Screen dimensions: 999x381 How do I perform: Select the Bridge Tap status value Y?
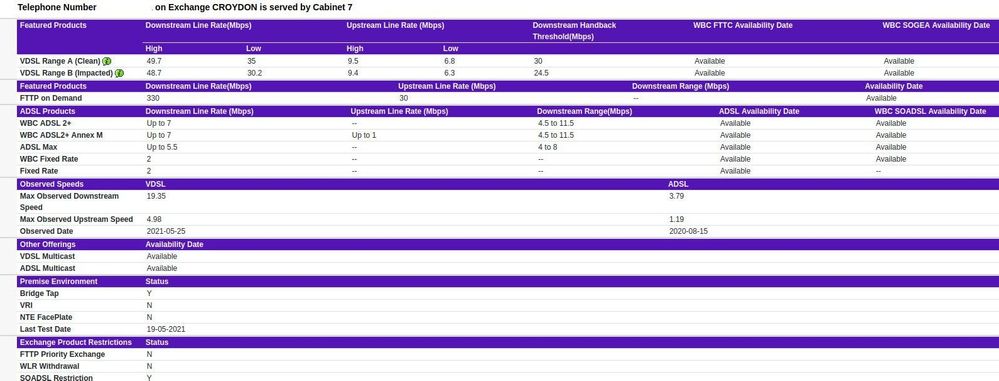click(149, 294)
